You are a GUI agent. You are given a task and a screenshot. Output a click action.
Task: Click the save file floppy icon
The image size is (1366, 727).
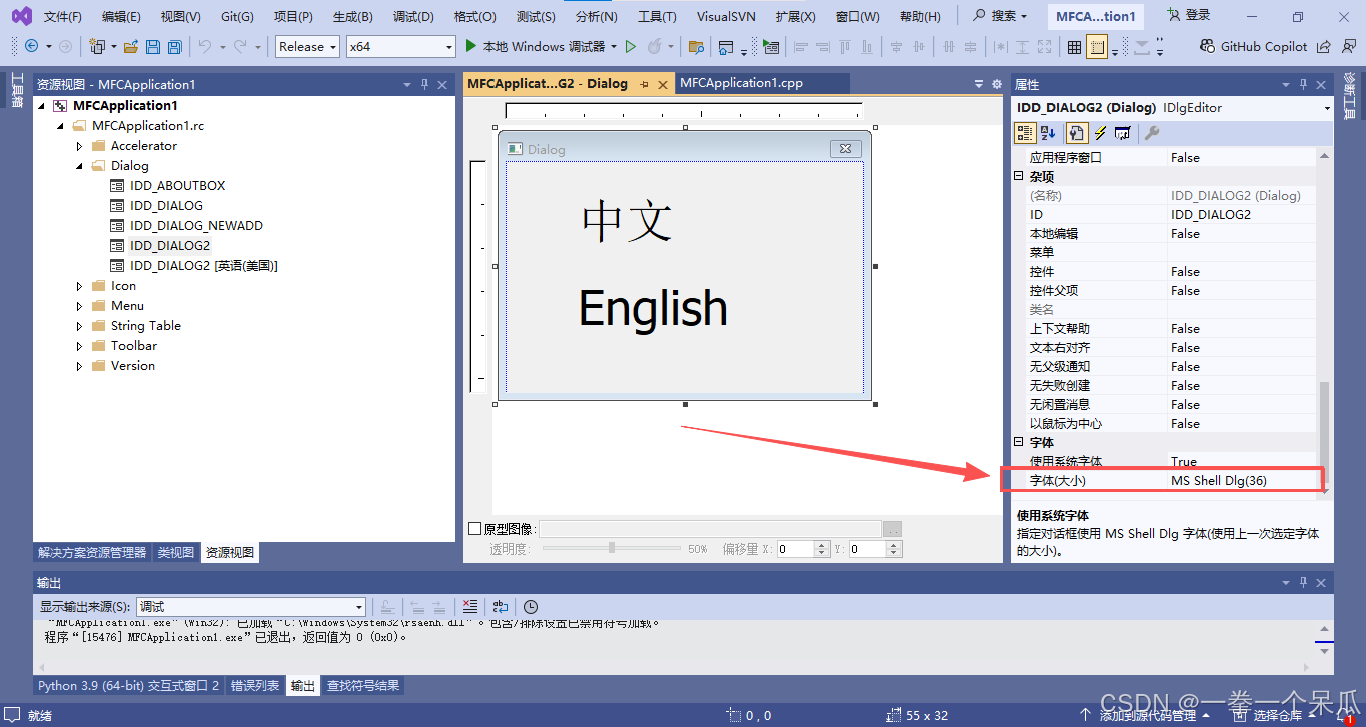point(153,46)
